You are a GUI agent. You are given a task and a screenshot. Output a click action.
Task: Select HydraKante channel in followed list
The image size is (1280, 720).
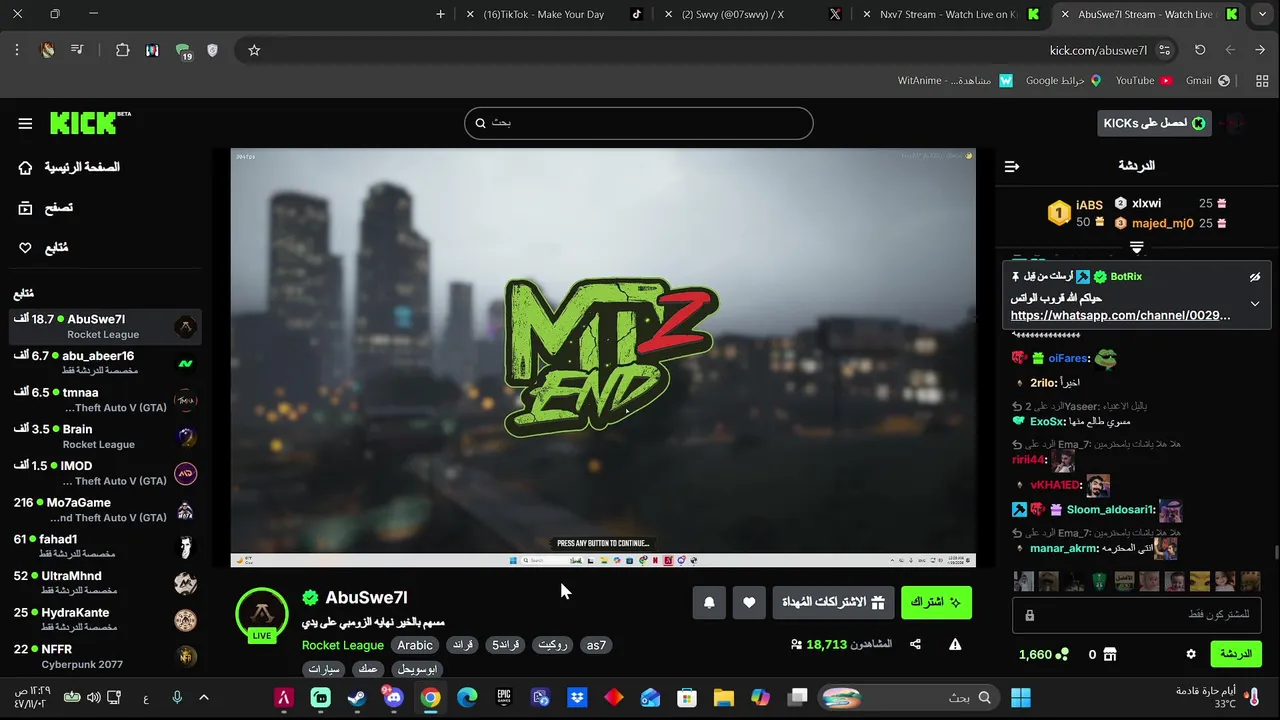(x=105, y=619)
